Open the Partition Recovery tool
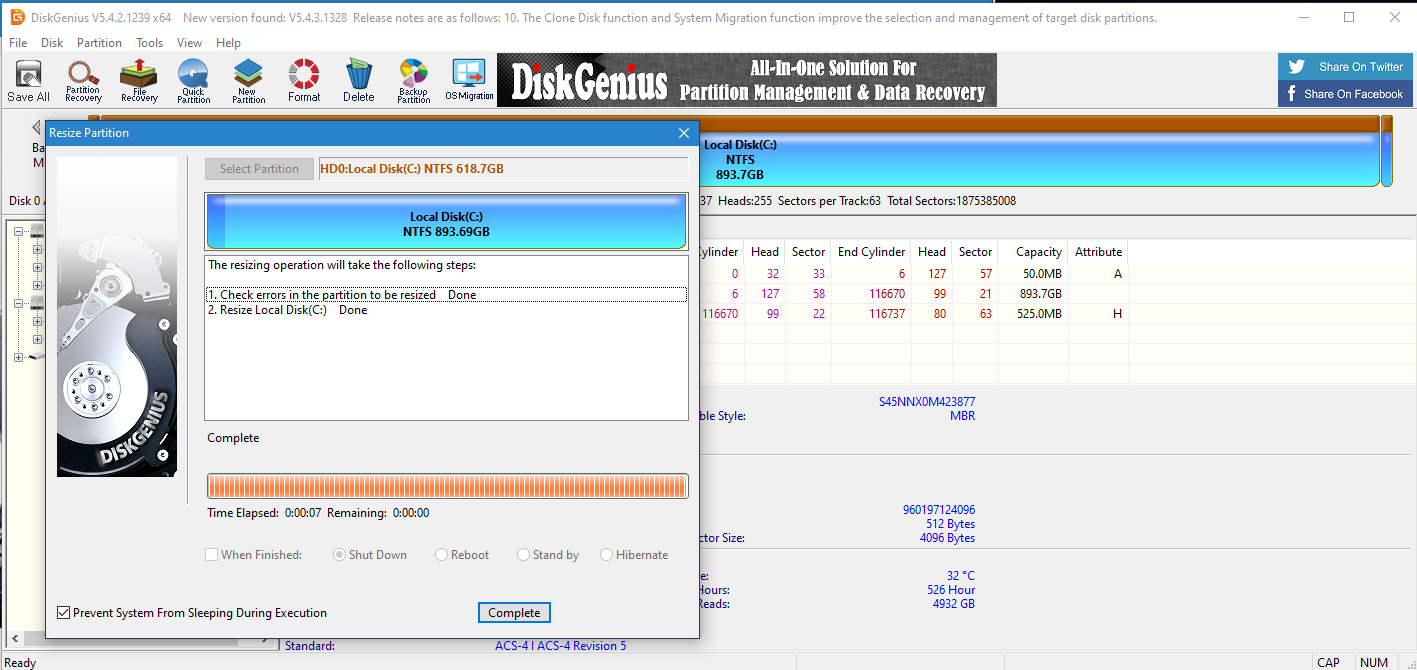1417x670 pixels. pyautogui.click(x=83, y=80)
